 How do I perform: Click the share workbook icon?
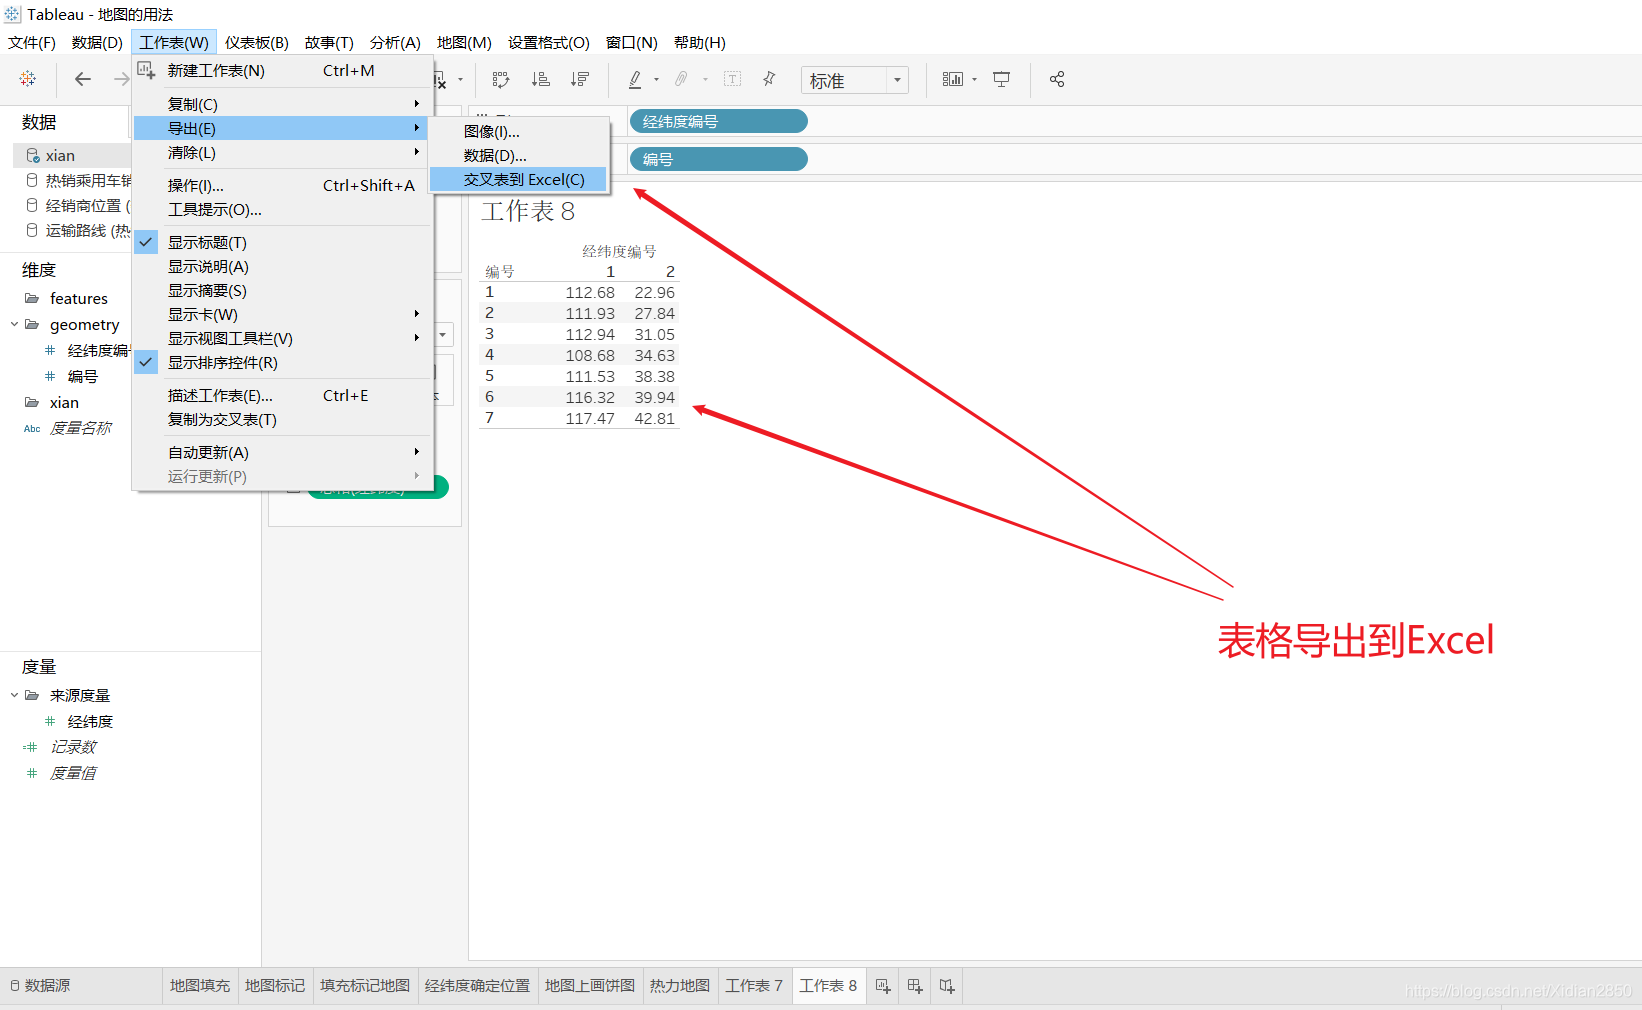coord(1057,79)
